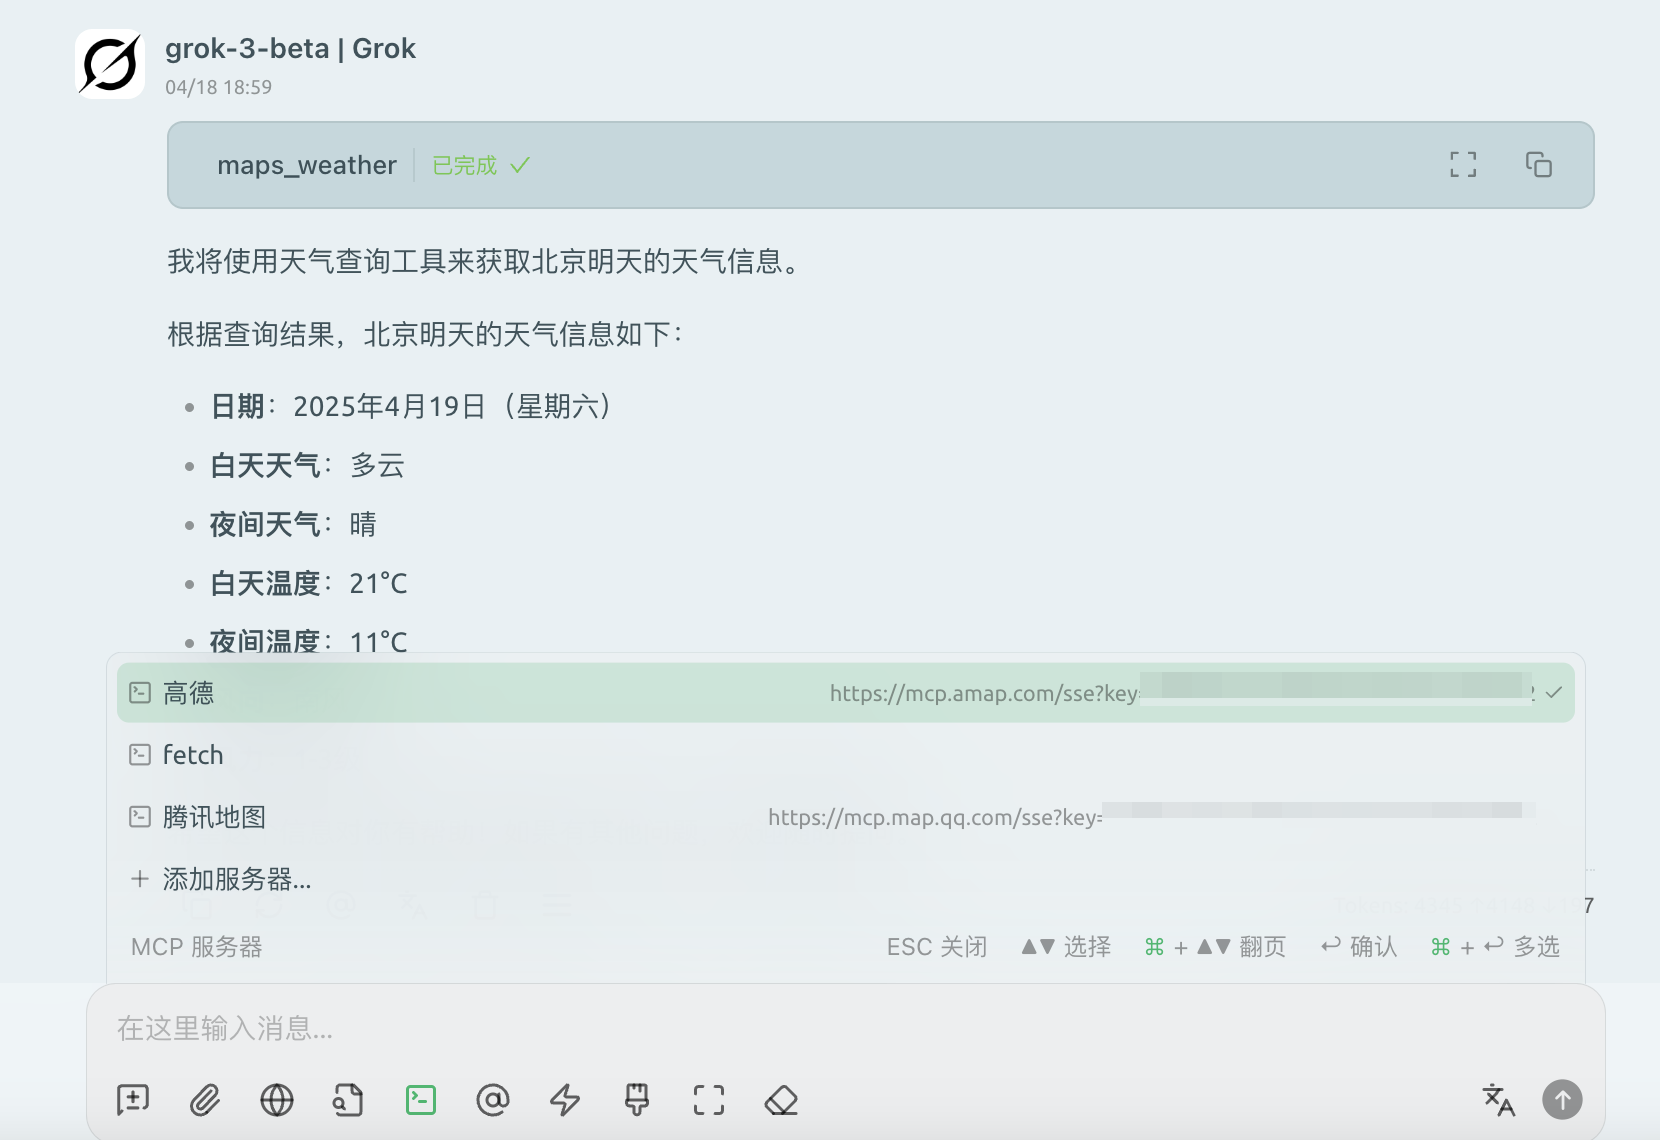The width and height of the screenshot is (1660, 1140).
Task: Mention a model with the @ icon
Action: click(x=493, y=1100)
